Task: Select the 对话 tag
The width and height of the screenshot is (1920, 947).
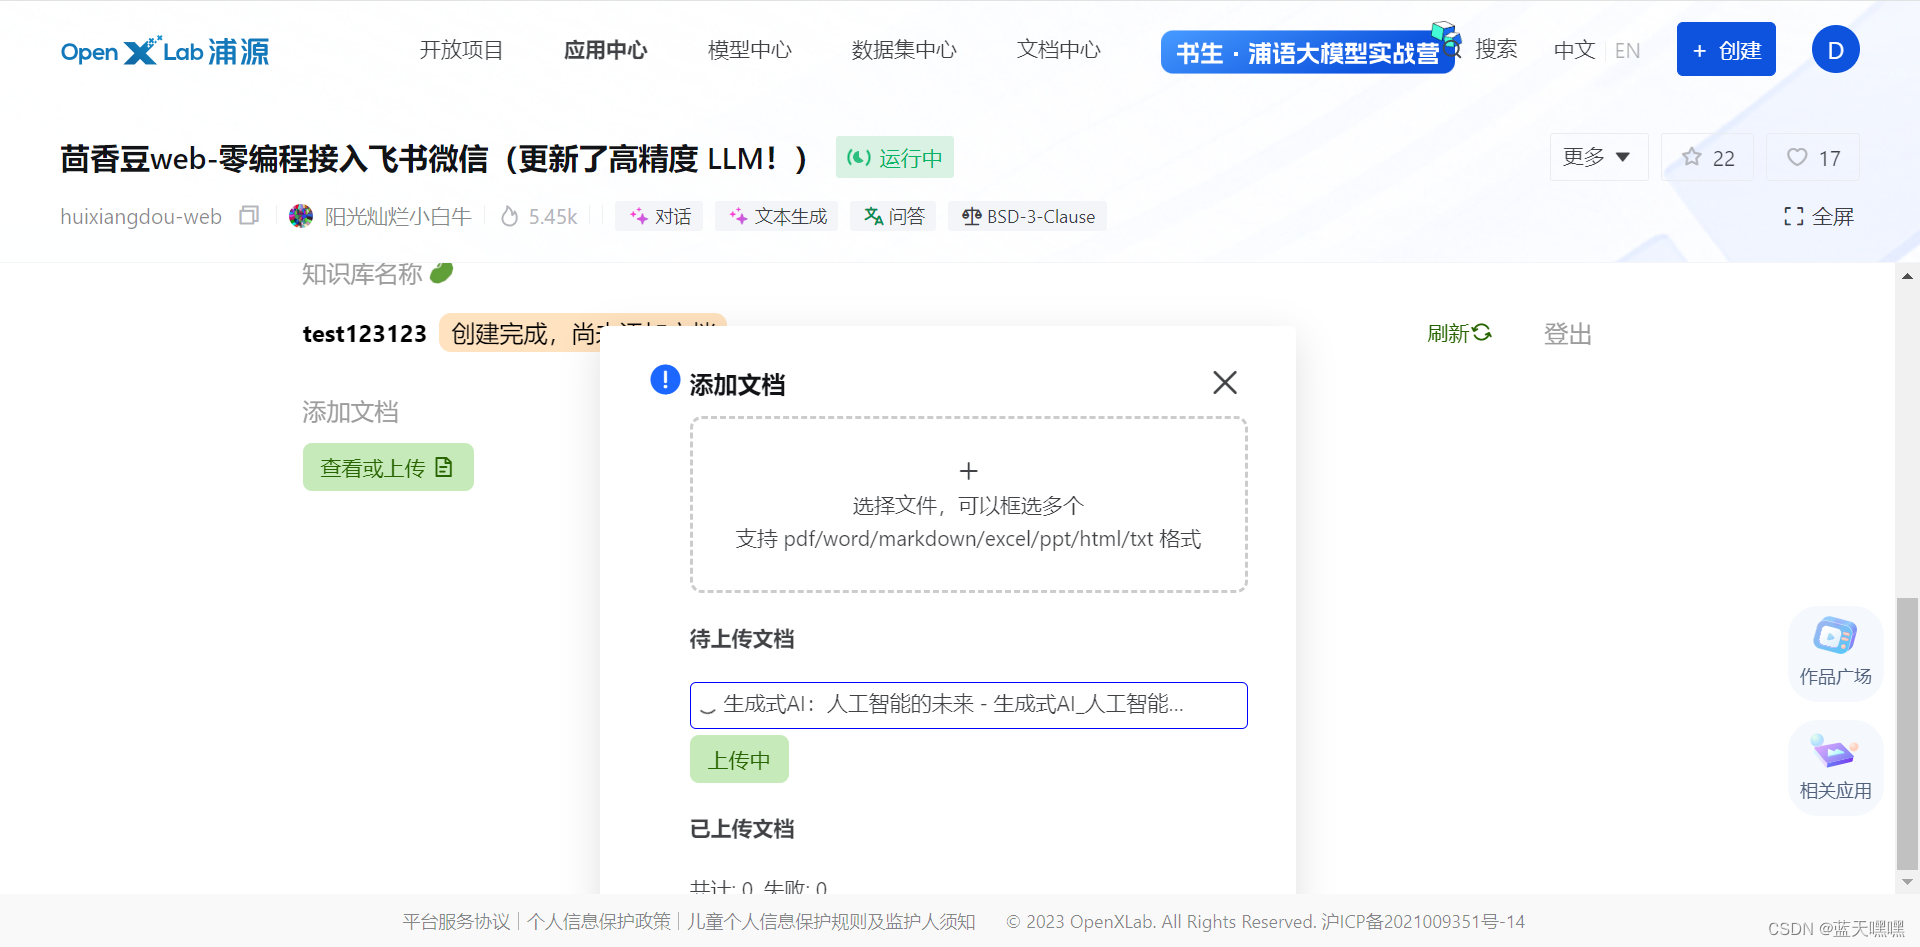Action: (x=659, y=216)
